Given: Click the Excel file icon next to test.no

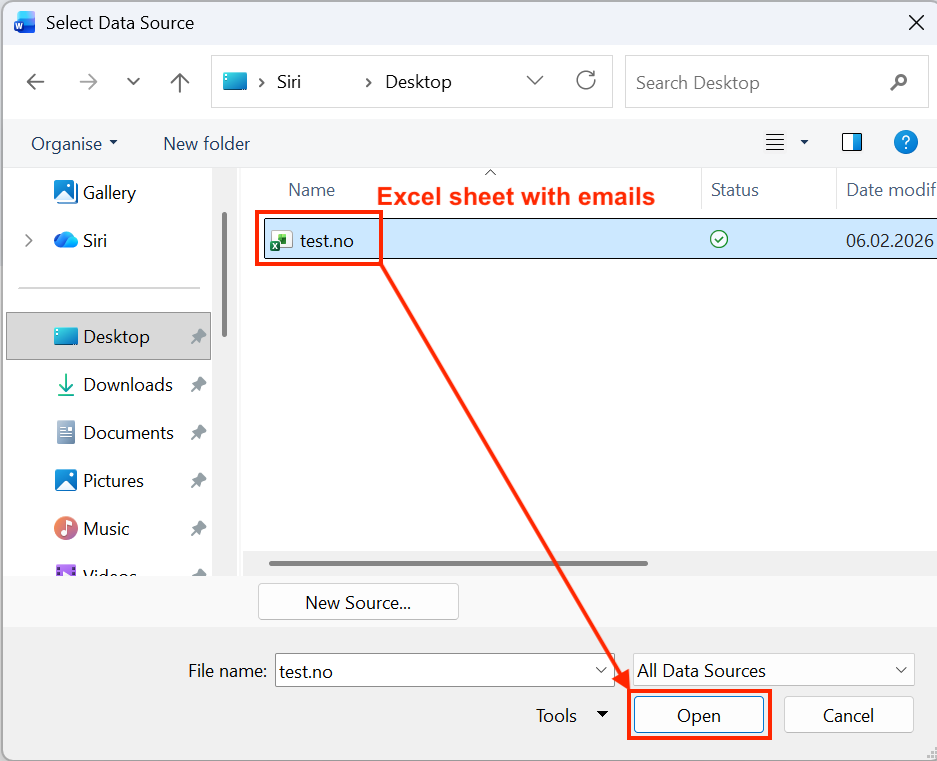Looking at the screenshot, I should [x=281, y=239].
